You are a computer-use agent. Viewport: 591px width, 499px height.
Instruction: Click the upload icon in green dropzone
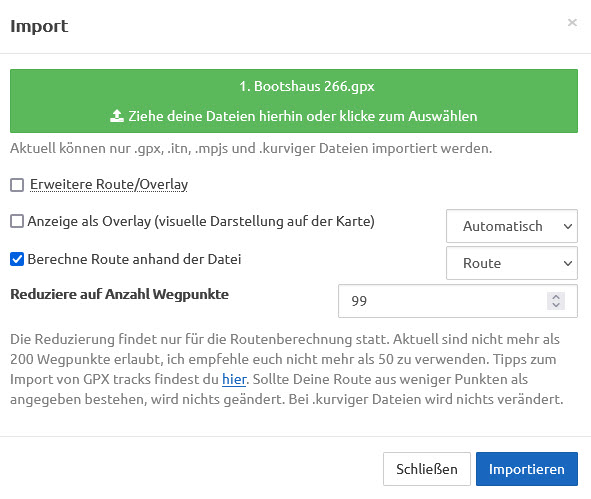pyautogui.click(x=117, y=116)
